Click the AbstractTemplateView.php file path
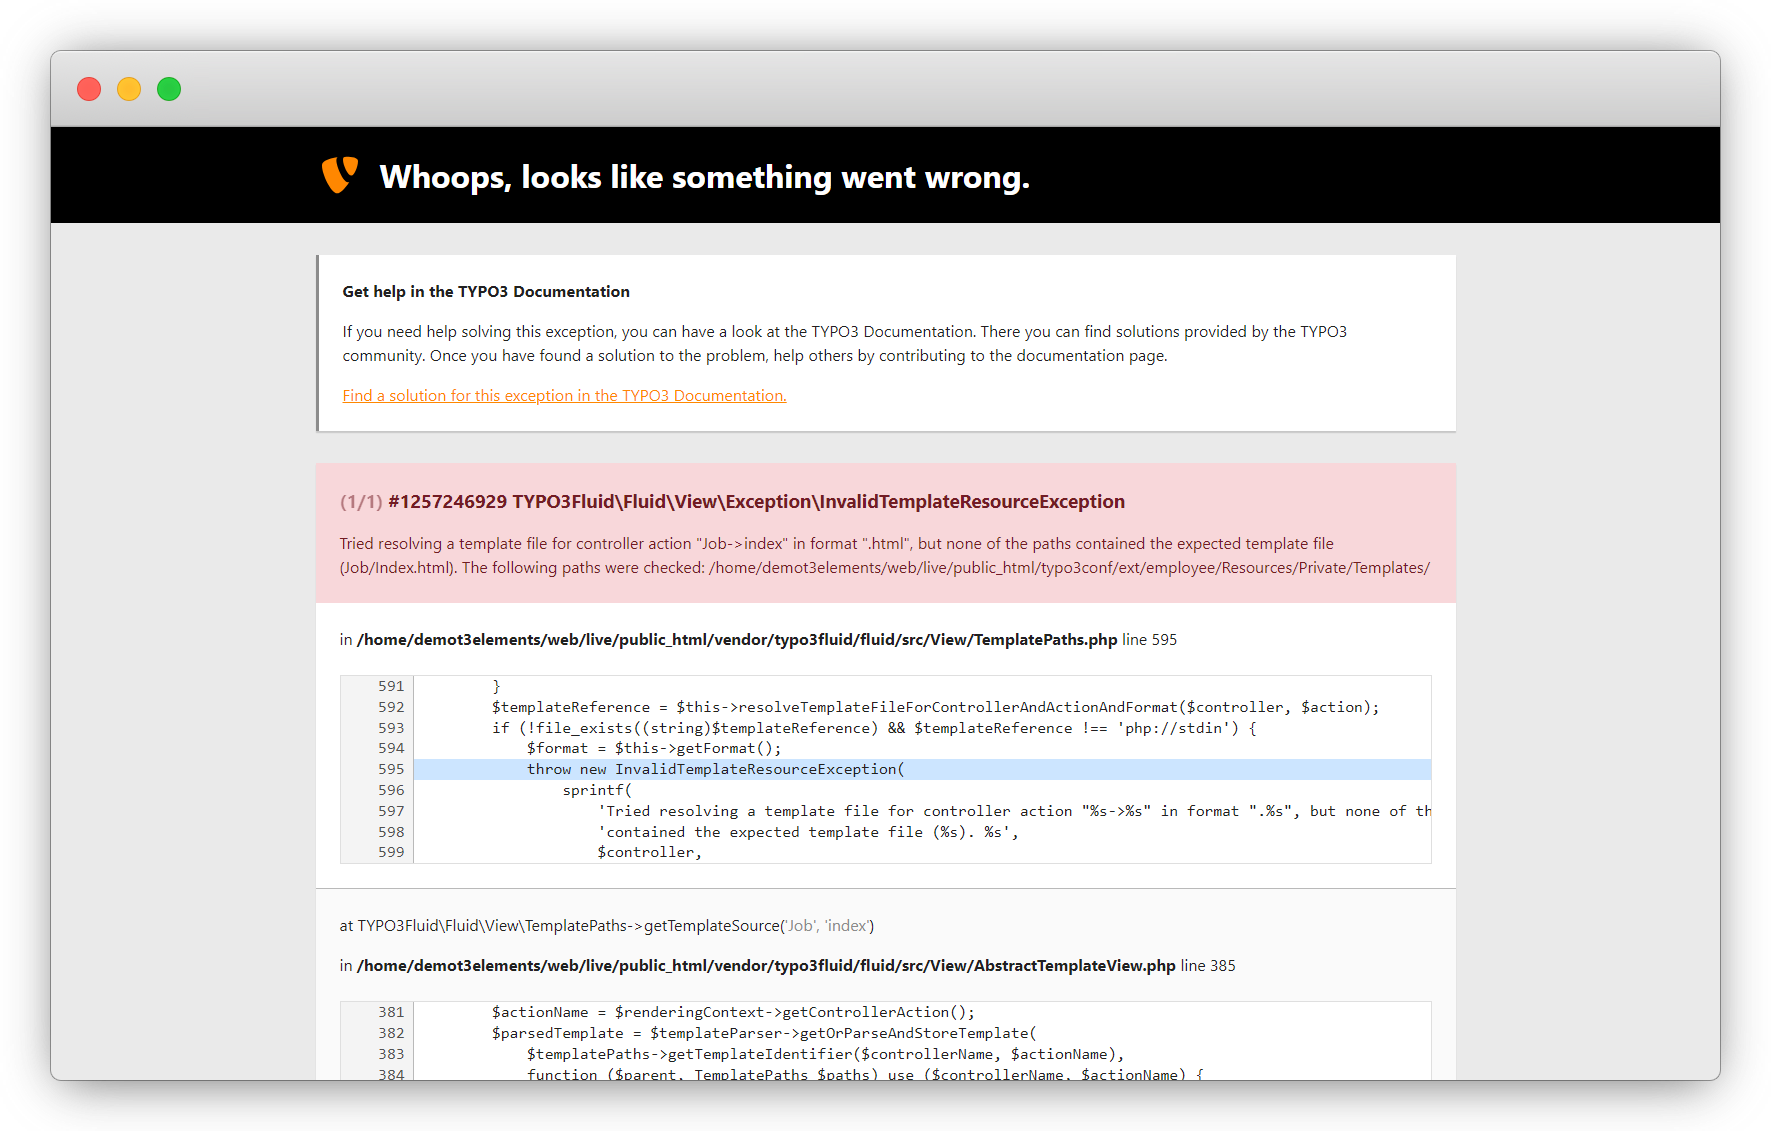The height and width of the screenshot is (1131, 1771). 766,966
